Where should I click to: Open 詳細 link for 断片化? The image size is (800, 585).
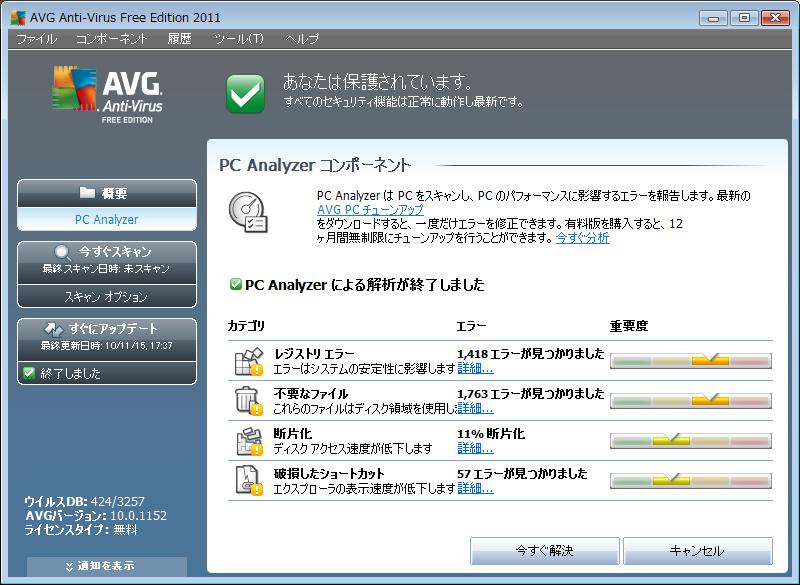(475, 448)
